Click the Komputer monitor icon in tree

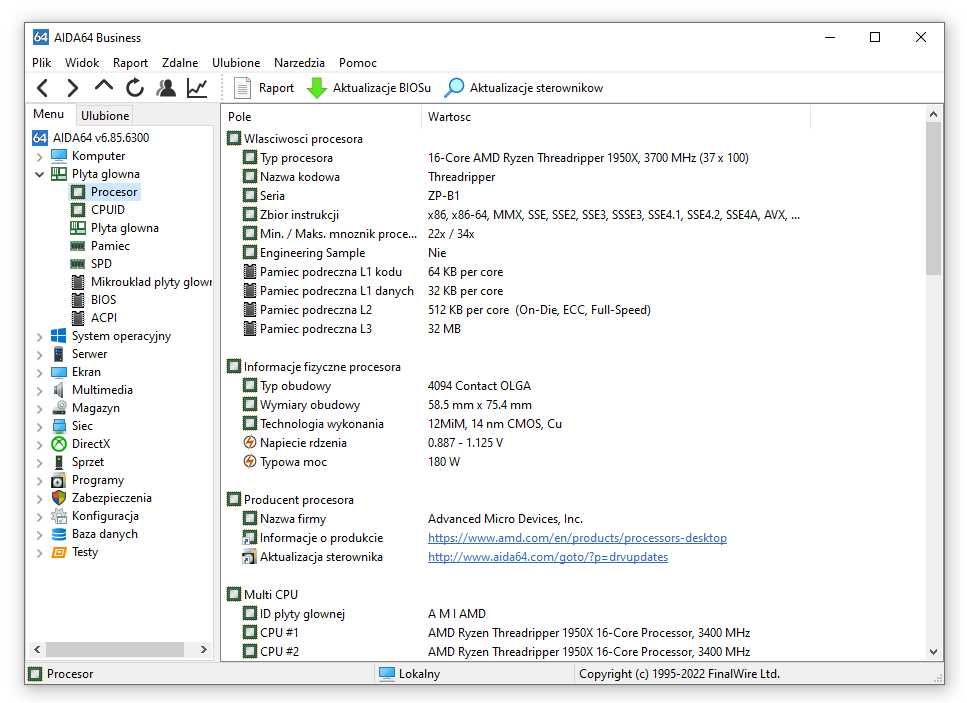(x=59, y=155)
